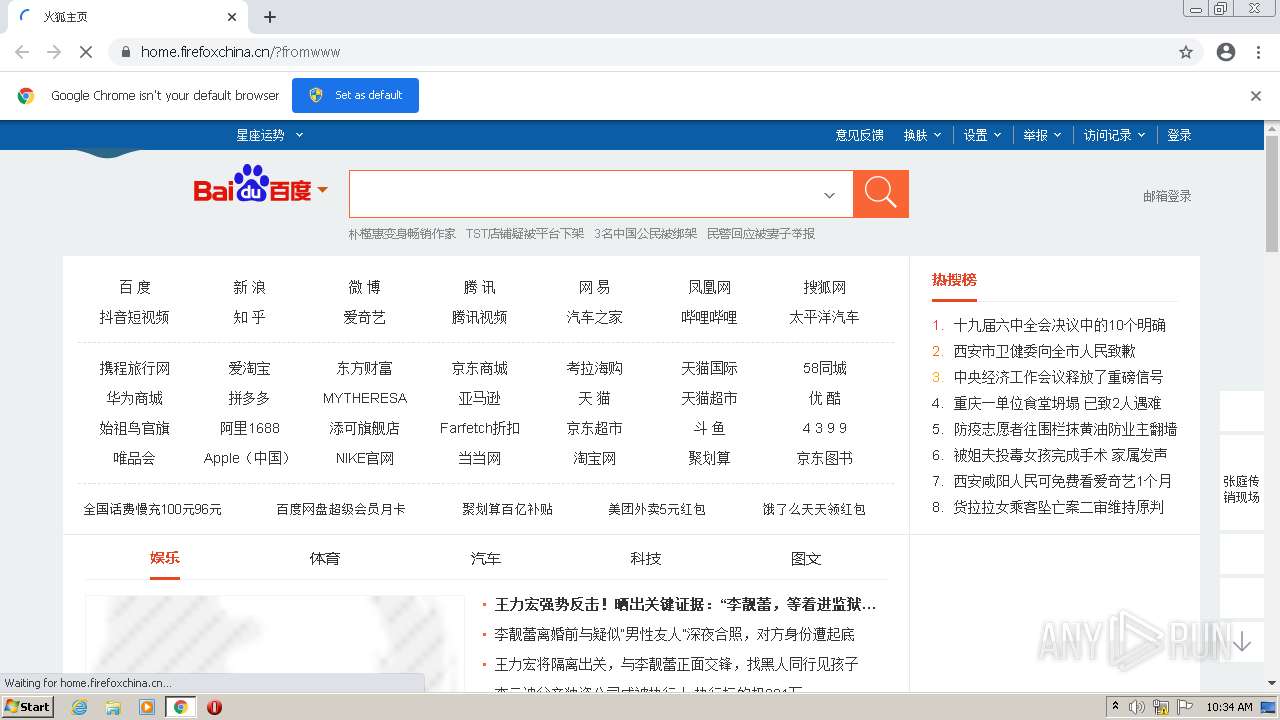1280x720 pixels.
Task: Open the MYTHERESA link
Action: (x=364, y=398)
